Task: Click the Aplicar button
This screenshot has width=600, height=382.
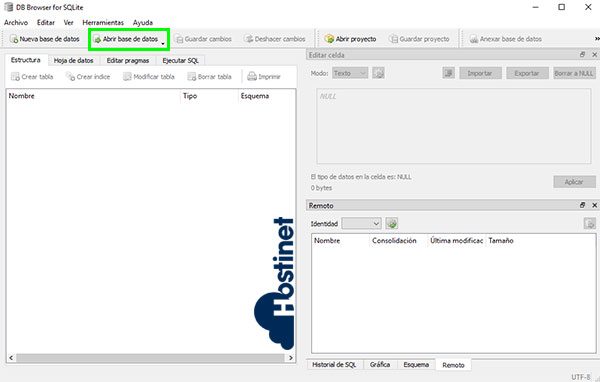Action: [574, 182]
